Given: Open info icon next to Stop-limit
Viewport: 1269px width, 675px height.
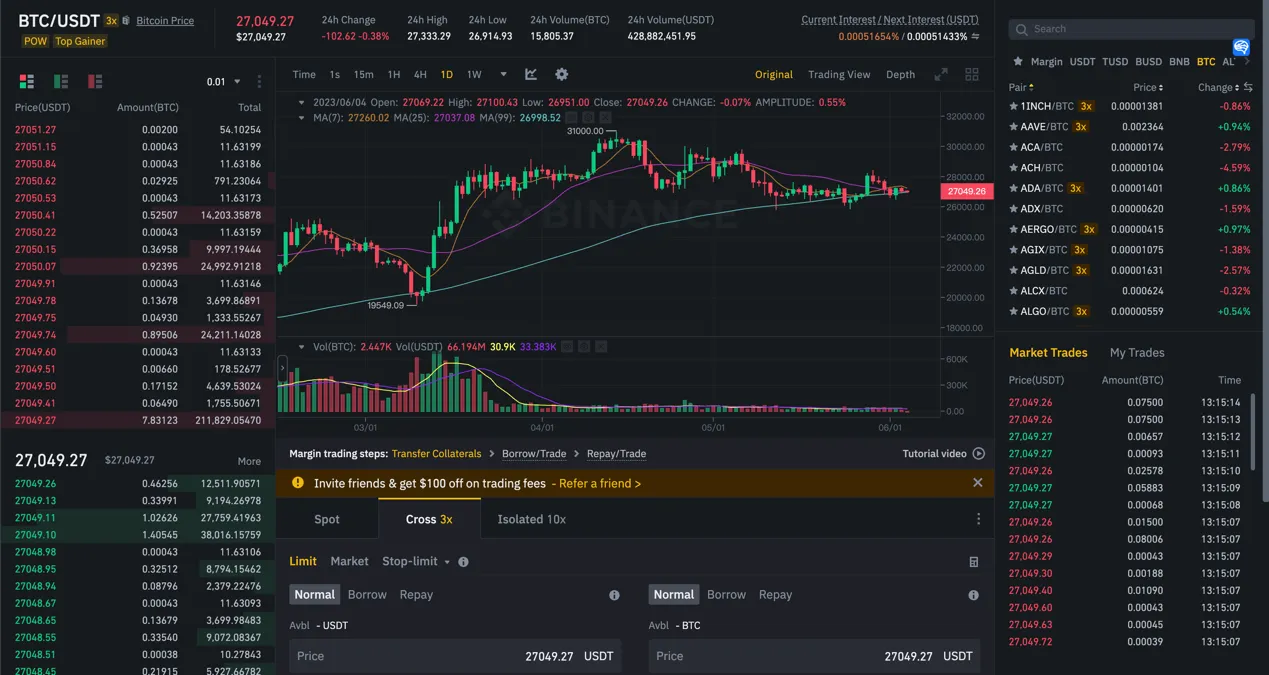Looking at the screenshot, I should [463, 562].
